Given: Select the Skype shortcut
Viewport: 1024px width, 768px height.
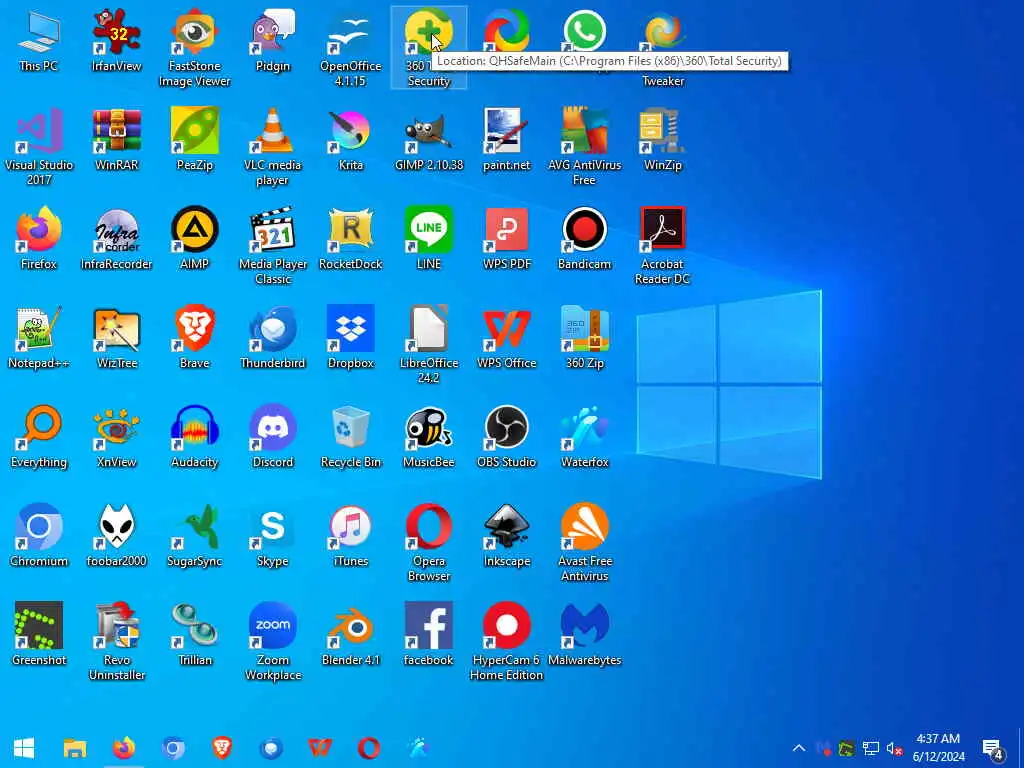Looking at the screenshot, I should (273, 536).
